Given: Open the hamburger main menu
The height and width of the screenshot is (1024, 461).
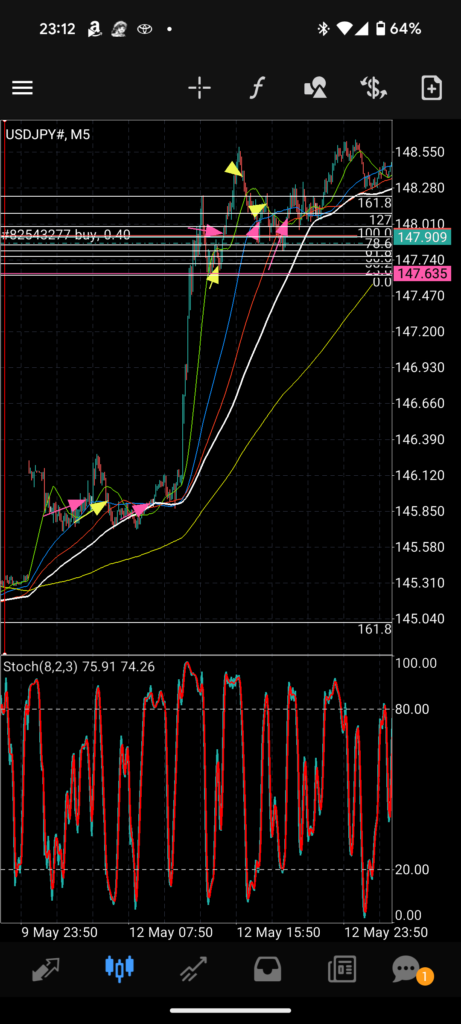Looking at the screenshot, I should (22, 88).
